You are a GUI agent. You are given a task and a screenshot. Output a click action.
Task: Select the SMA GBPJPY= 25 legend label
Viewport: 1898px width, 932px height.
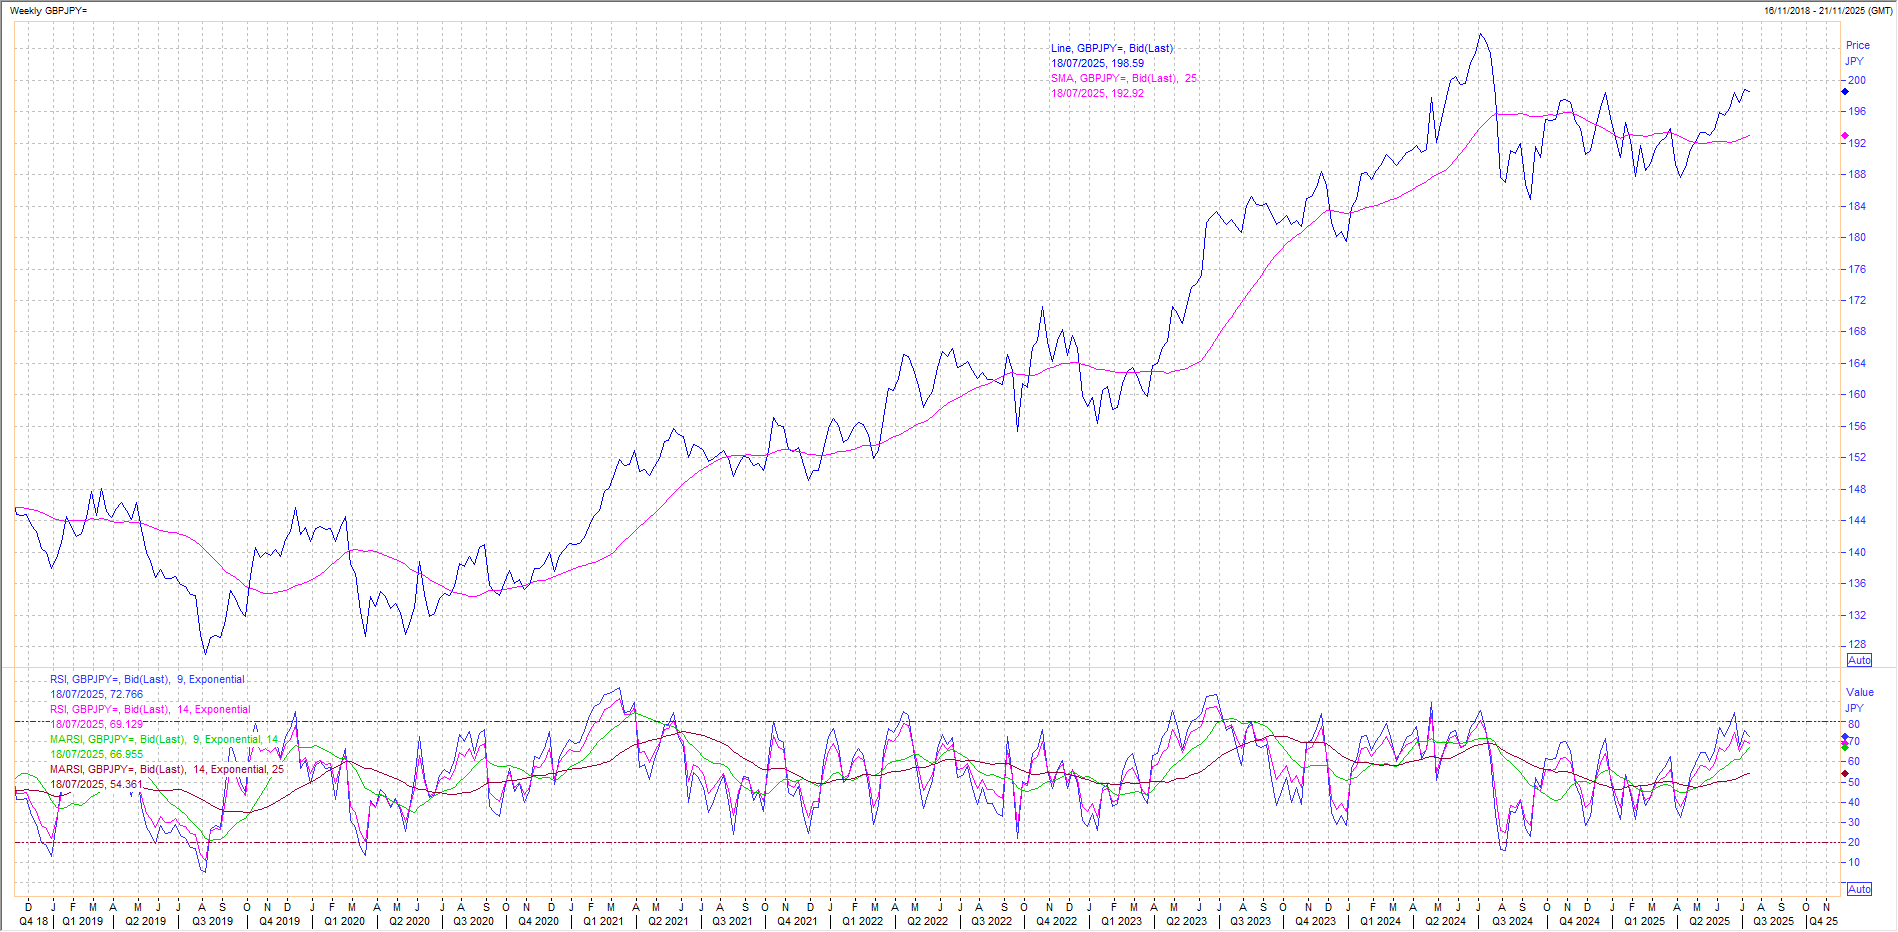tap(1123, 78)
